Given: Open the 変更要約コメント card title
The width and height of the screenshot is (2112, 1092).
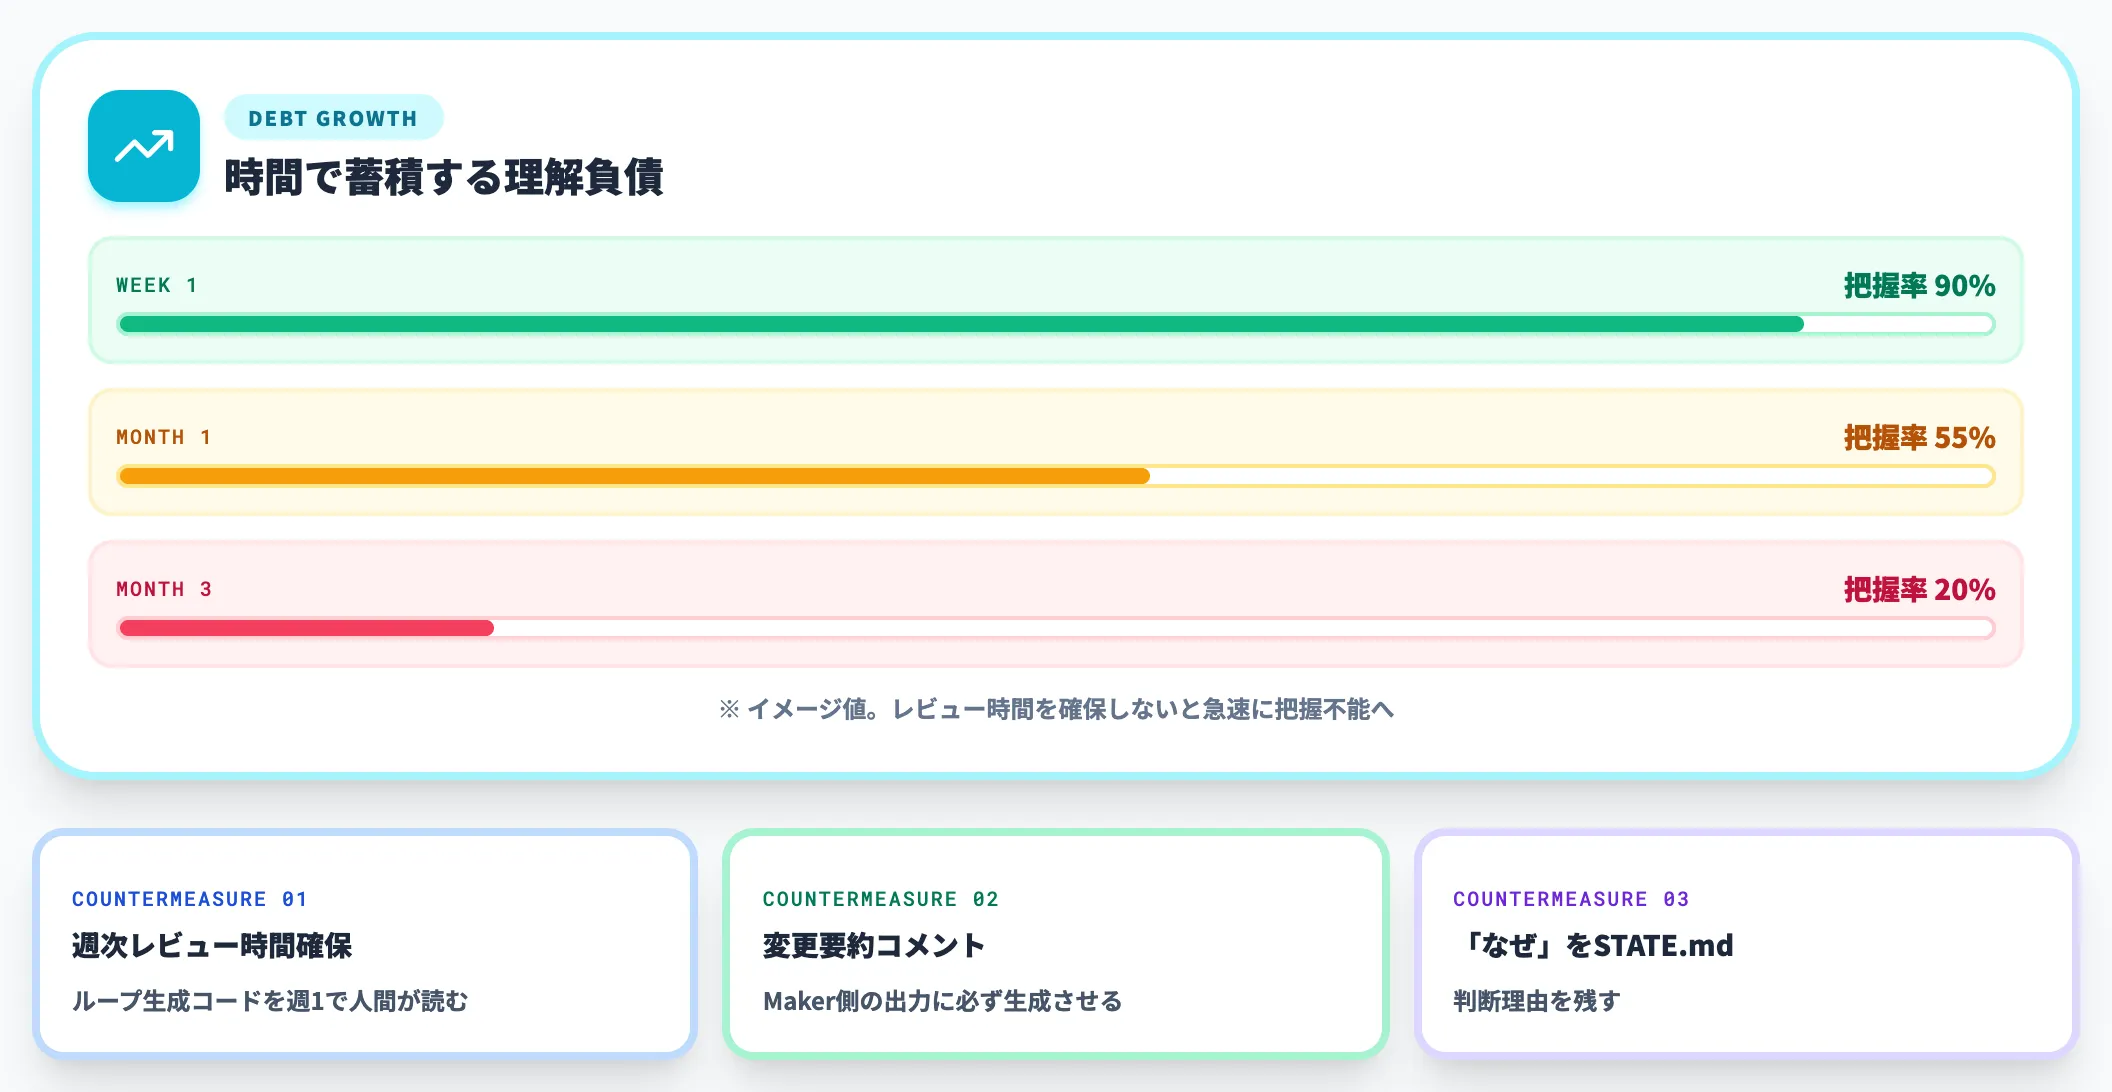Looking at the screenshot, I should pos(874,945).
